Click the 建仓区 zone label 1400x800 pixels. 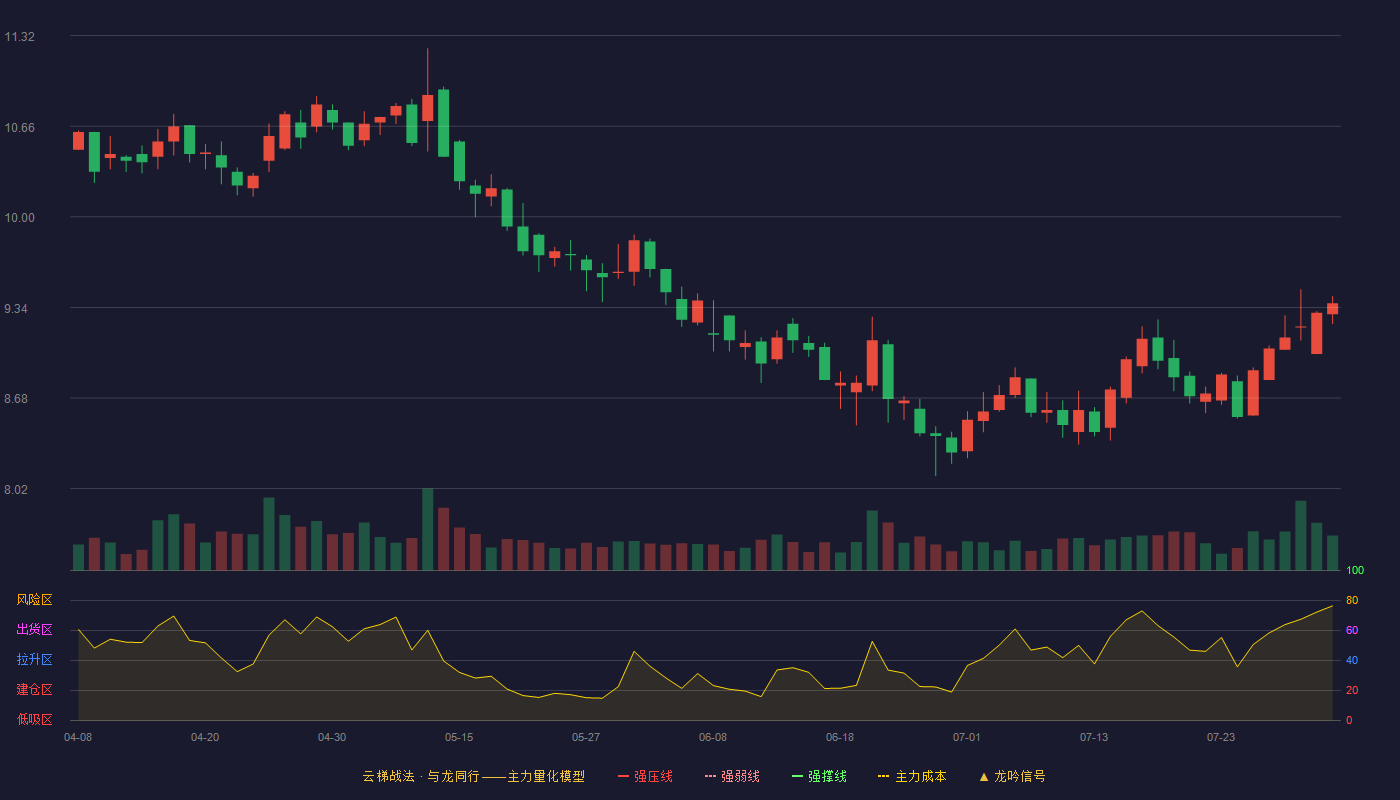tap(34, 690)
